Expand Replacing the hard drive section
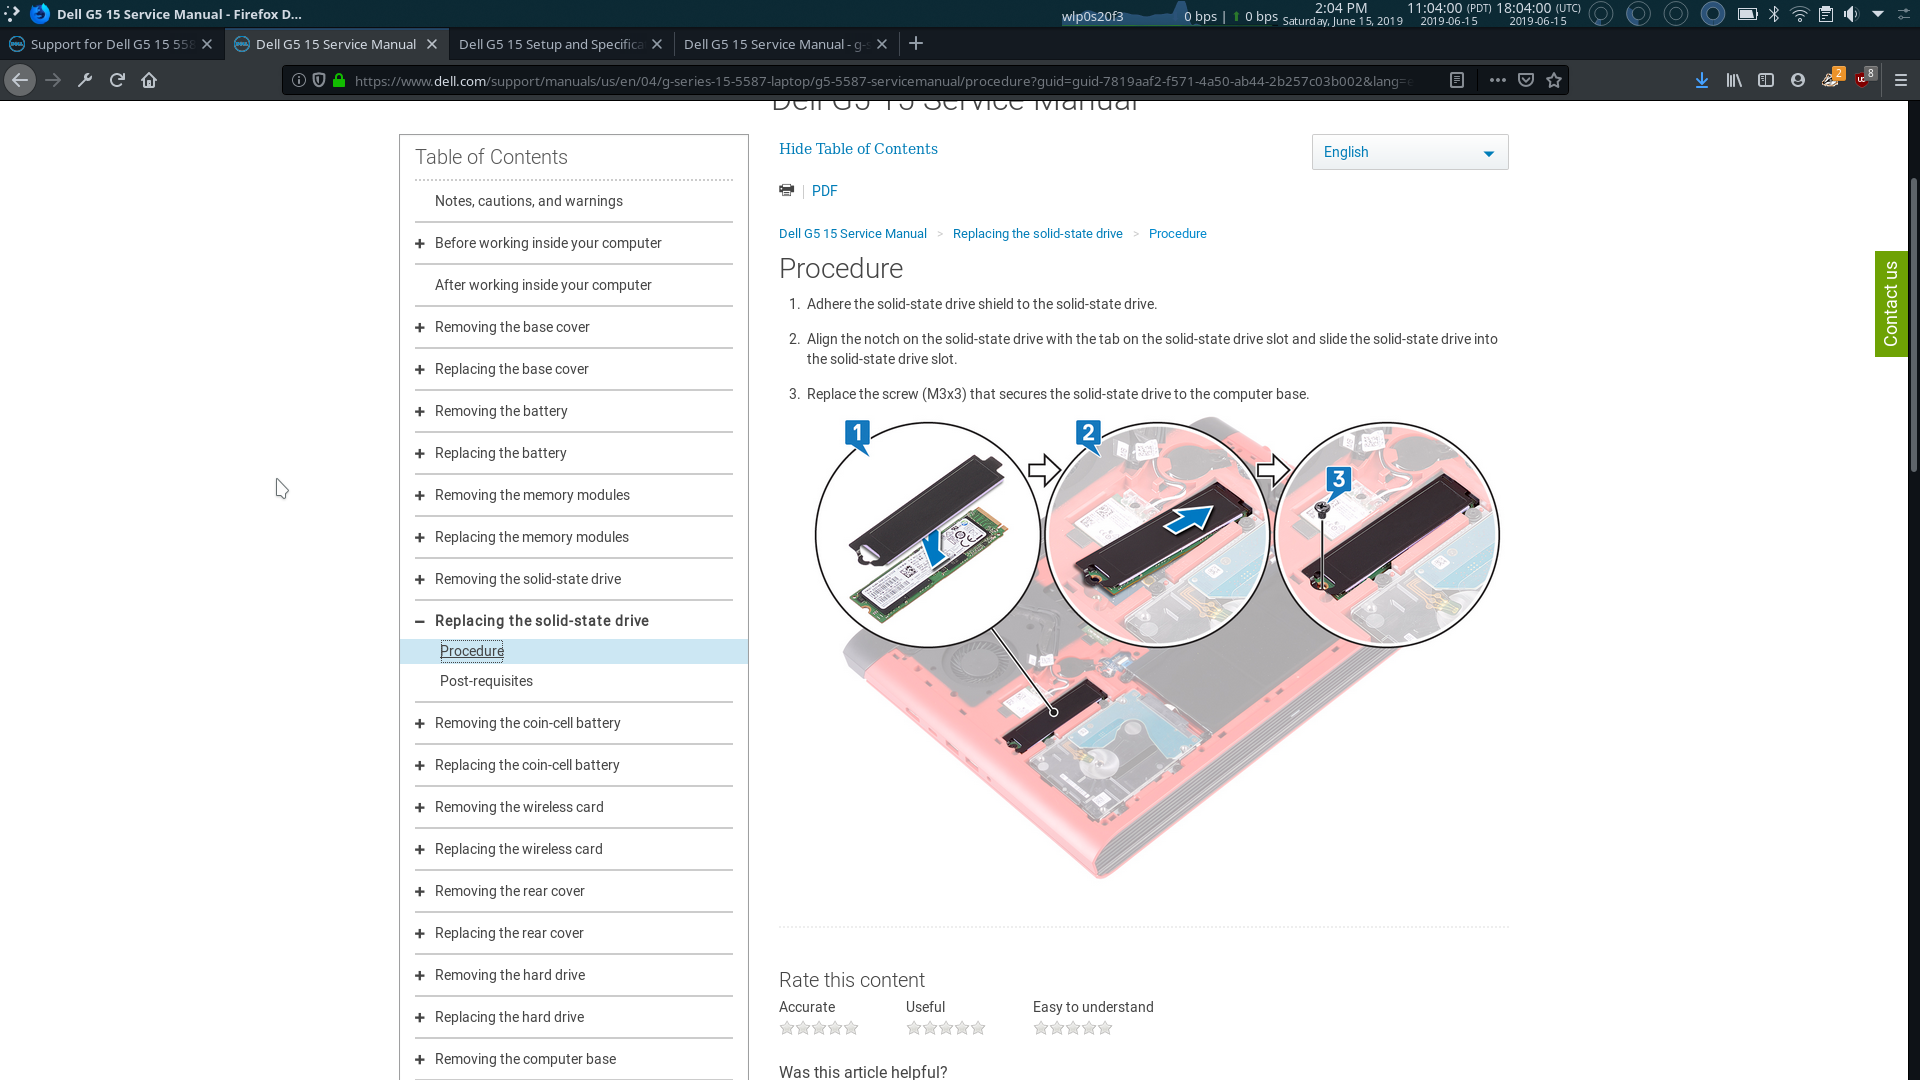 click(x=420, y=1017)
